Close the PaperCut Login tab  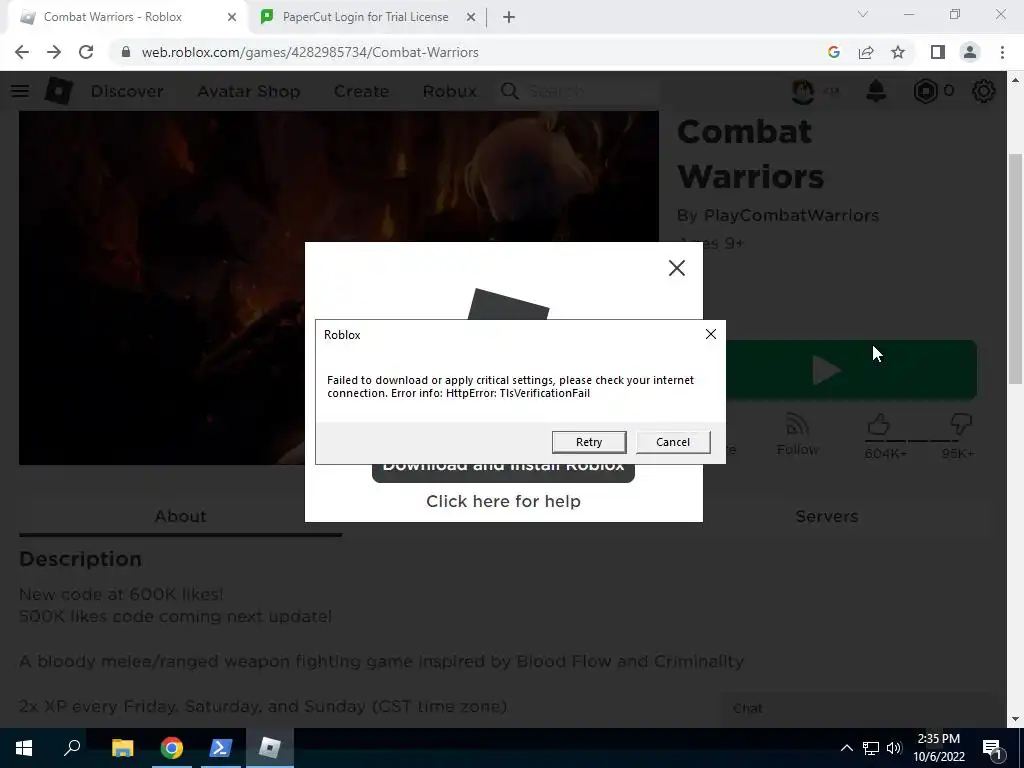tap(470, 18)
